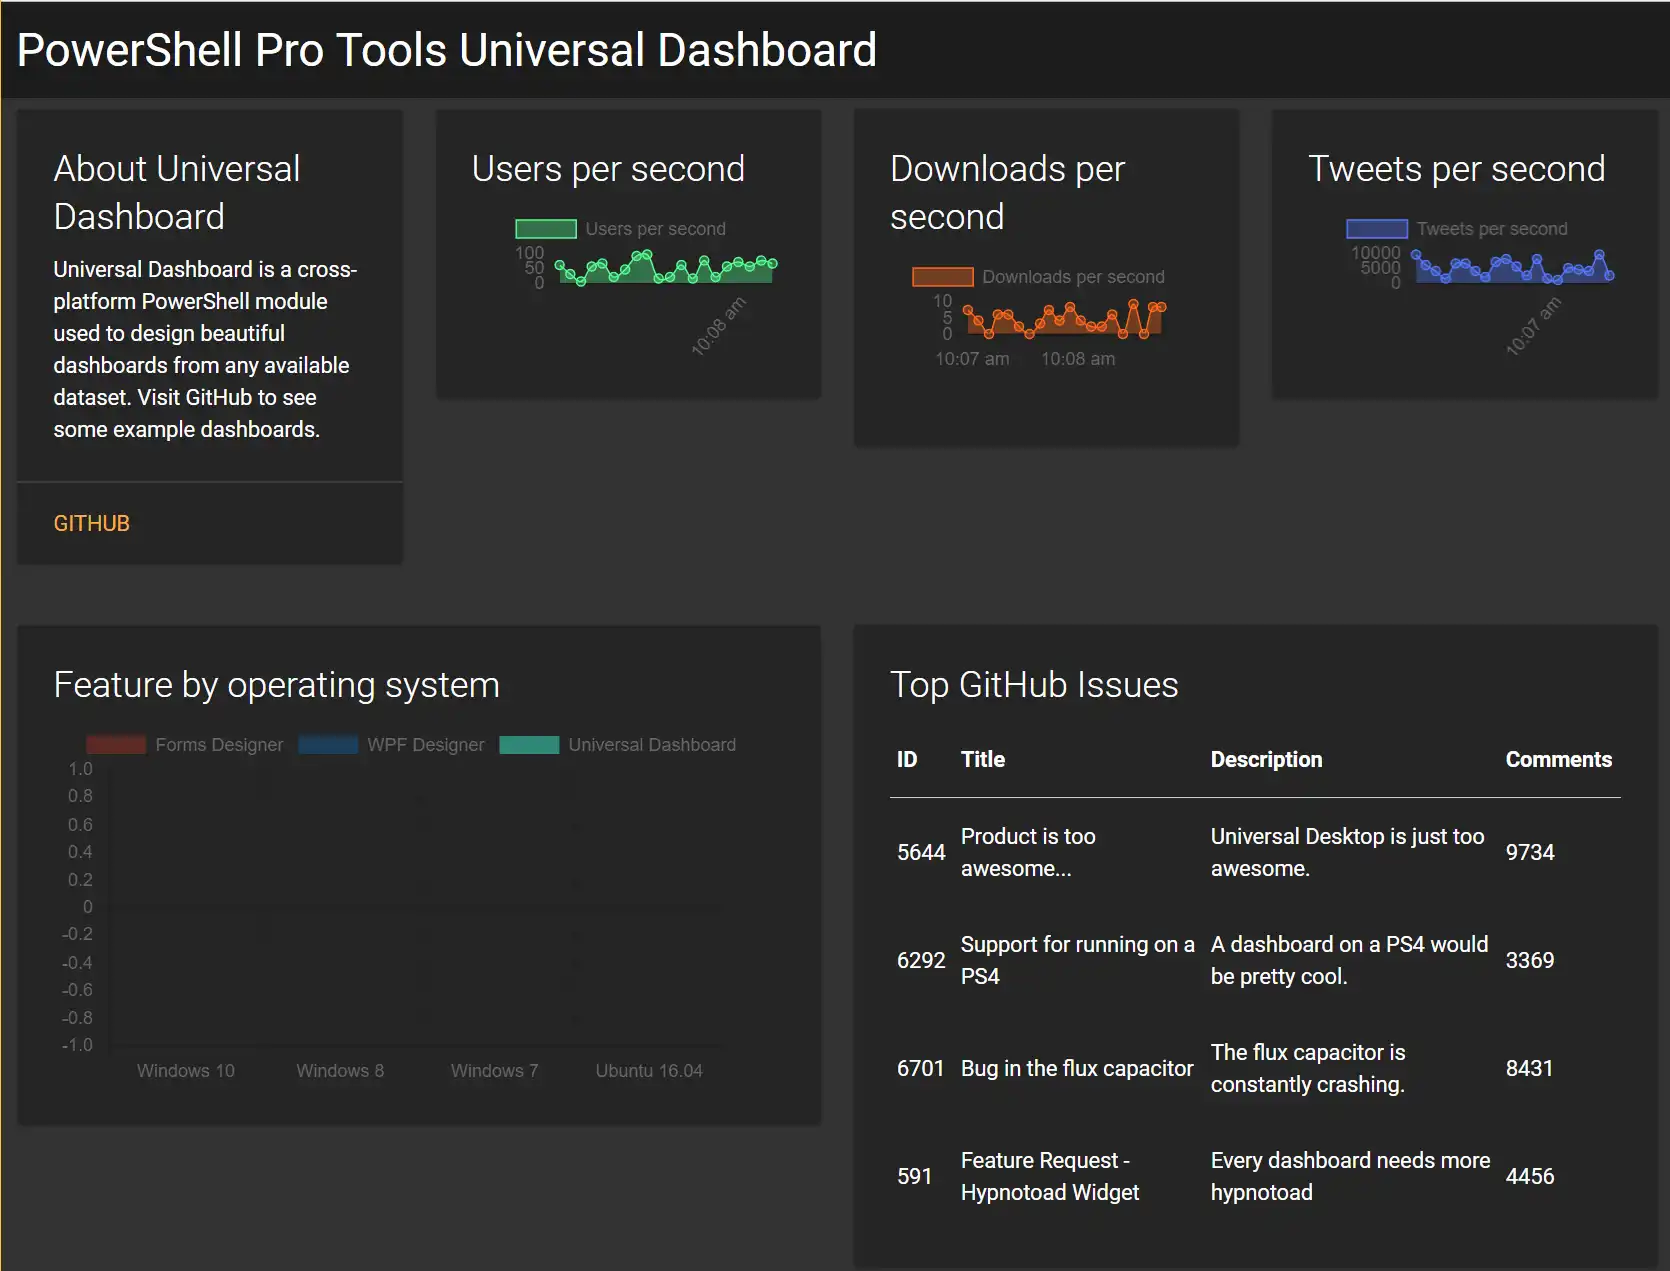Click the Forms Designer legend label
Image resolution: width=1670 pixels, height=1271 pixels.
[x=219, y=745]
